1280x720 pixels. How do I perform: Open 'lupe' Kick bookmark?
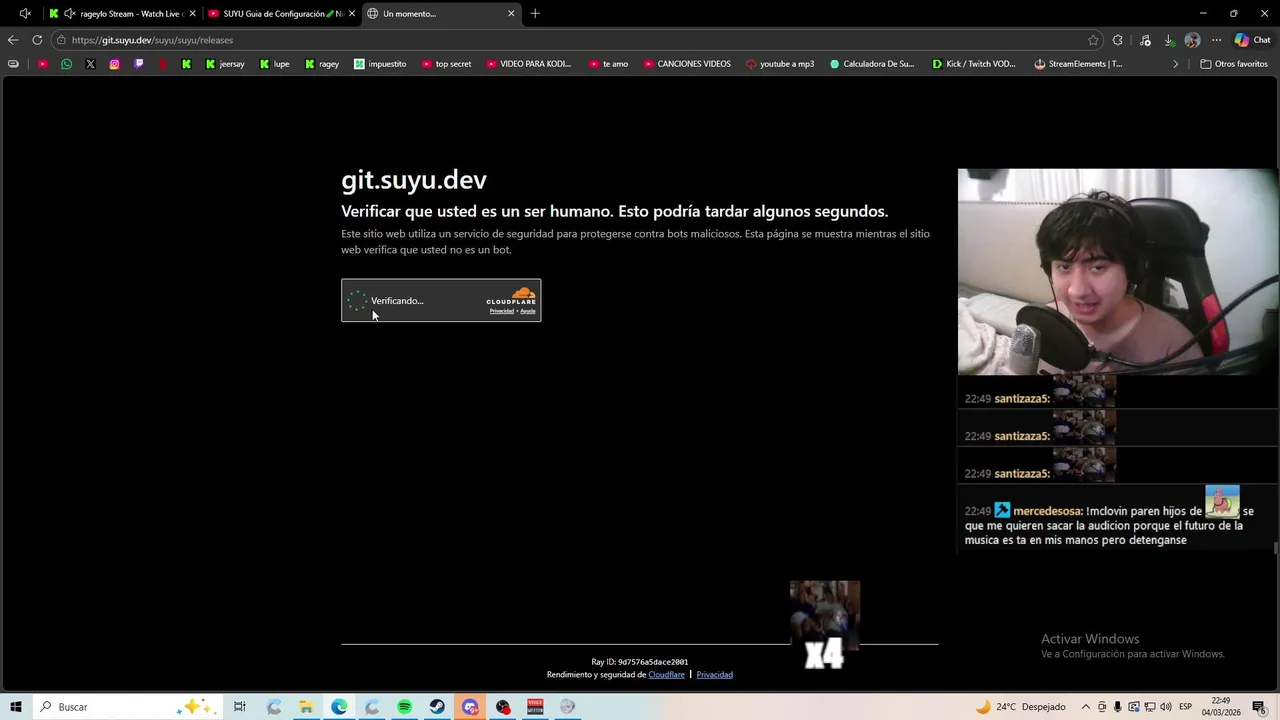(x=275, y=64)
